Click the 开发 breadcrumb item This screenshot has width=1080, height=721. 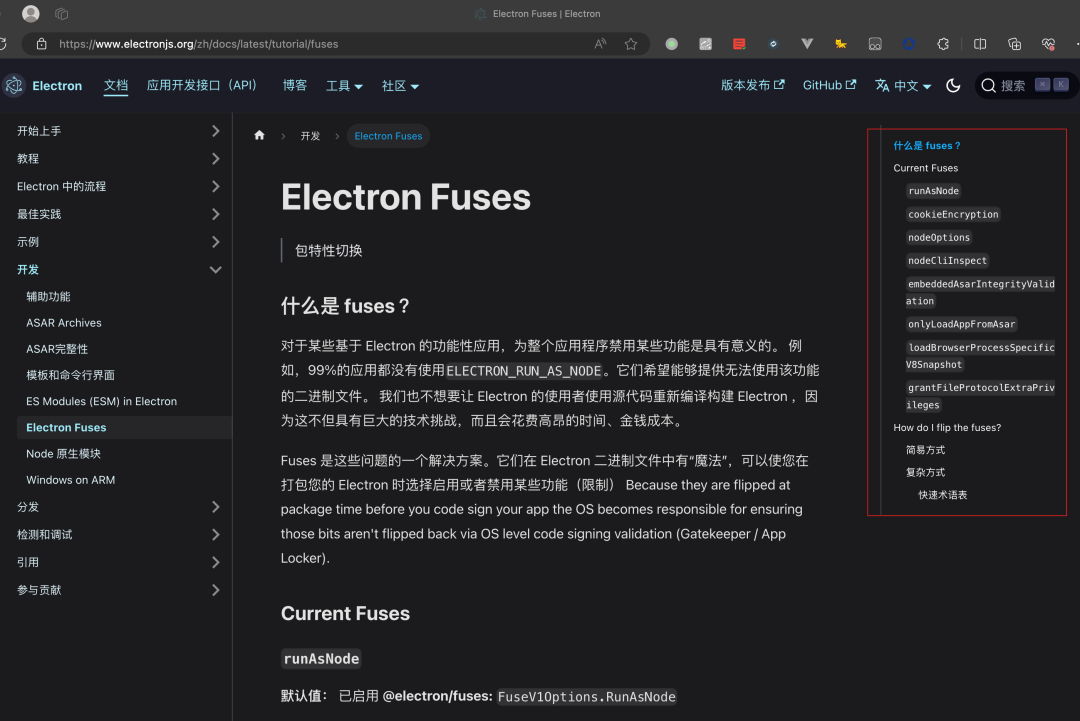click(x=310, y=136)
